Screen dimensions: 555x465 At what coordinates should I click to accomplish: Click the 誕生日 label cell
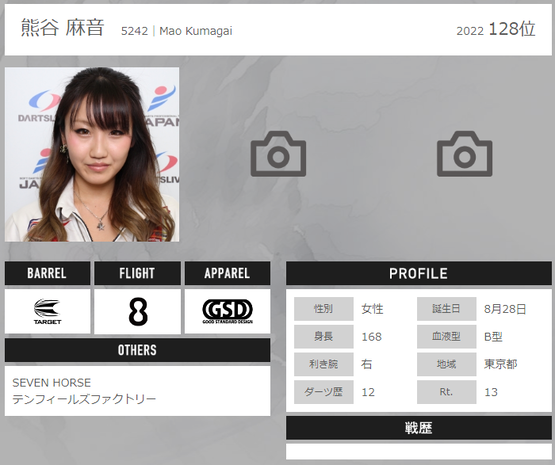[x=446, y=309]
